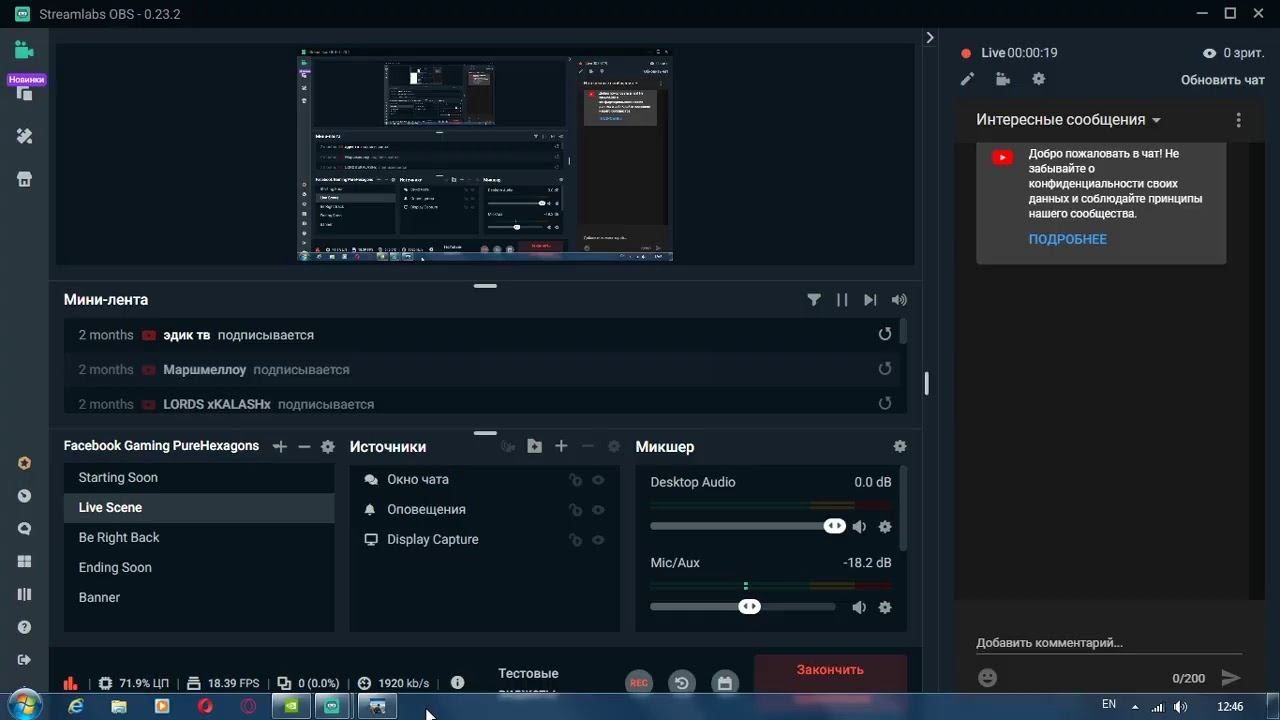
Task: Replay the LORDS xKALASHx subscription alert
Action: [x=885, y=404]
